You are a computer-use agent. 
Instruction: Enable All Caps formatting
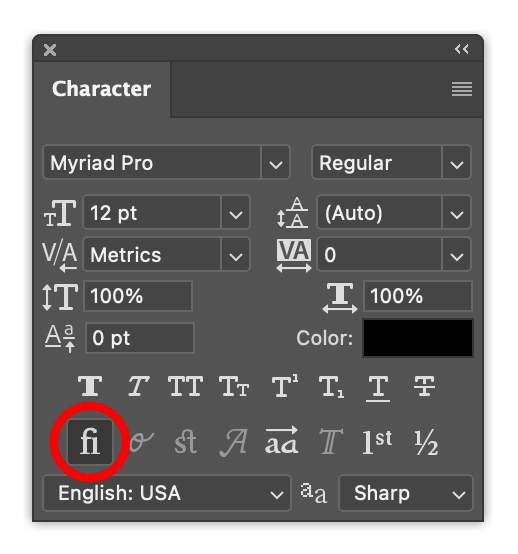click(186, 386)
